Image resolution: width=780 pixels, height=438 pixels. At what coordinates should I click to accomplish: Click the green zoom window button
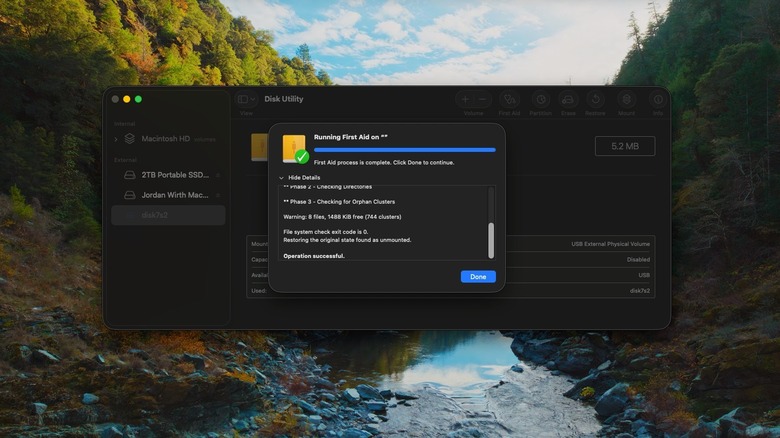[138, 99]
